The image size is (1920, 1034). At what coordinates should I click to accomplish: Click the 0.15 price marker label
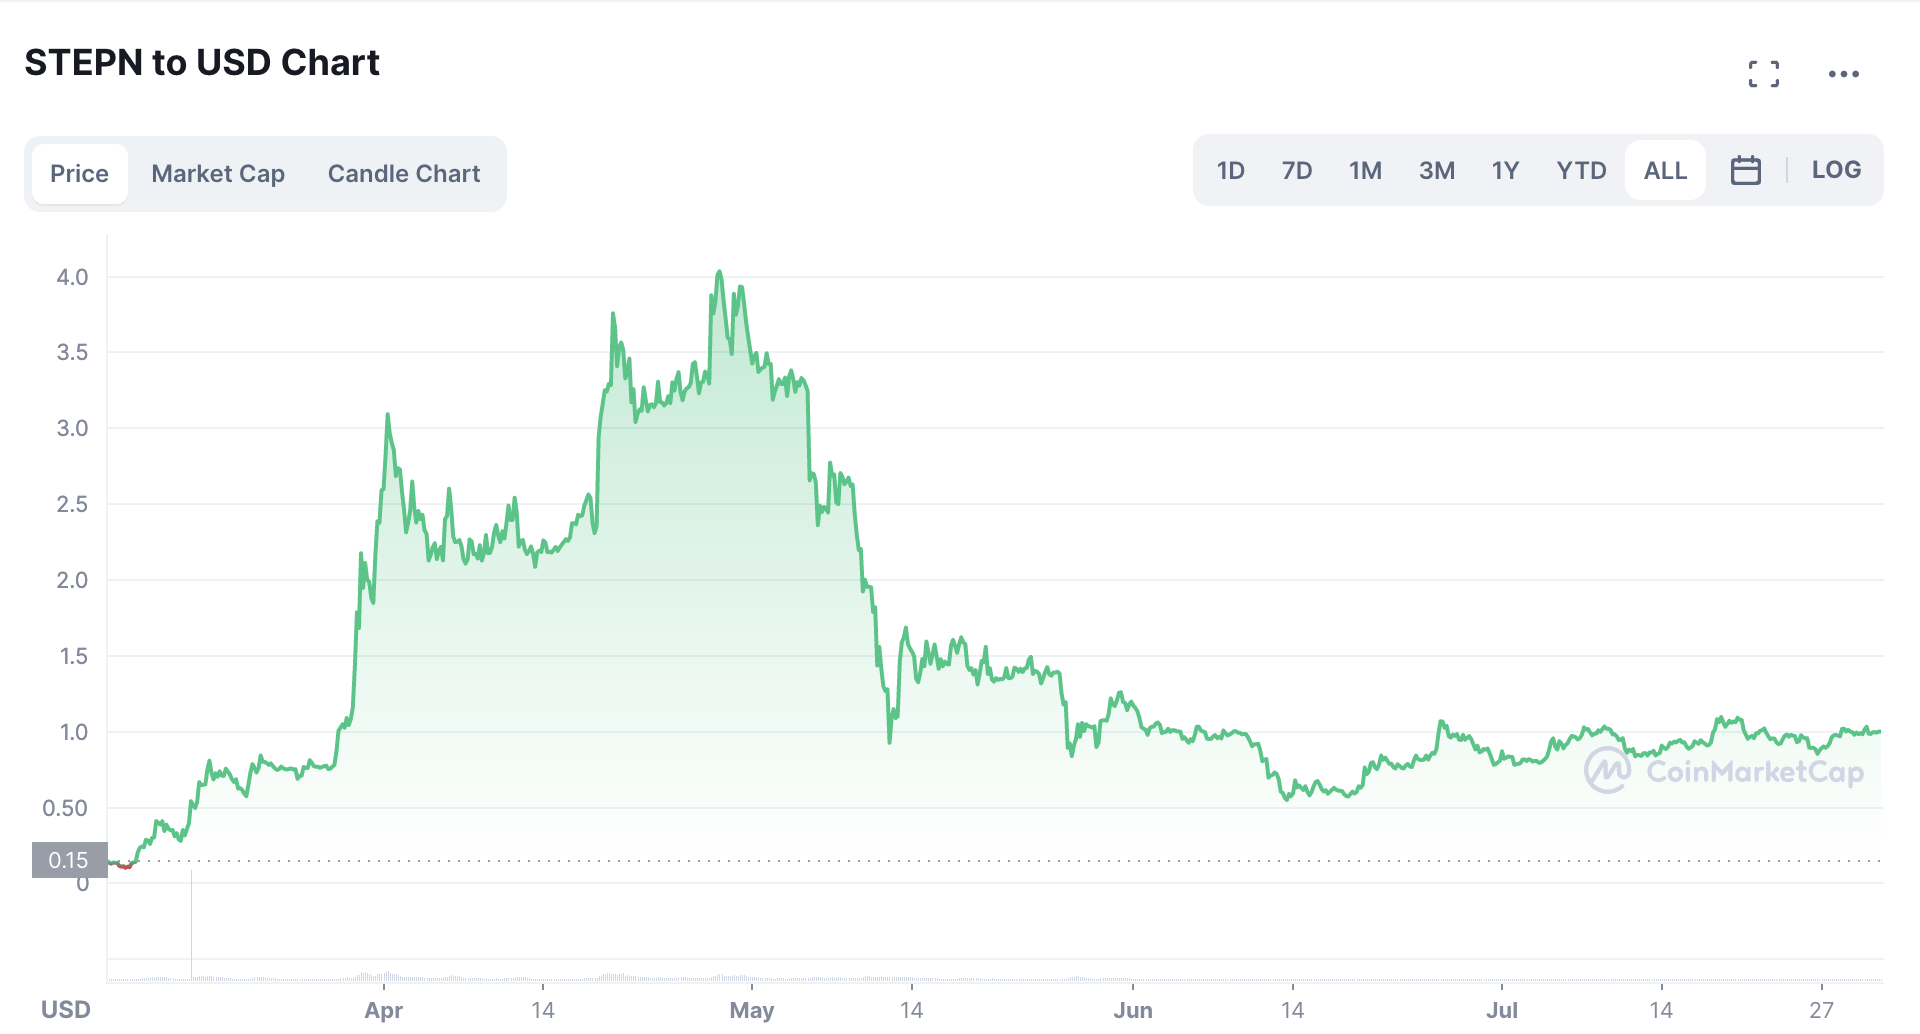pyautogui.click(x=69, y=860)
